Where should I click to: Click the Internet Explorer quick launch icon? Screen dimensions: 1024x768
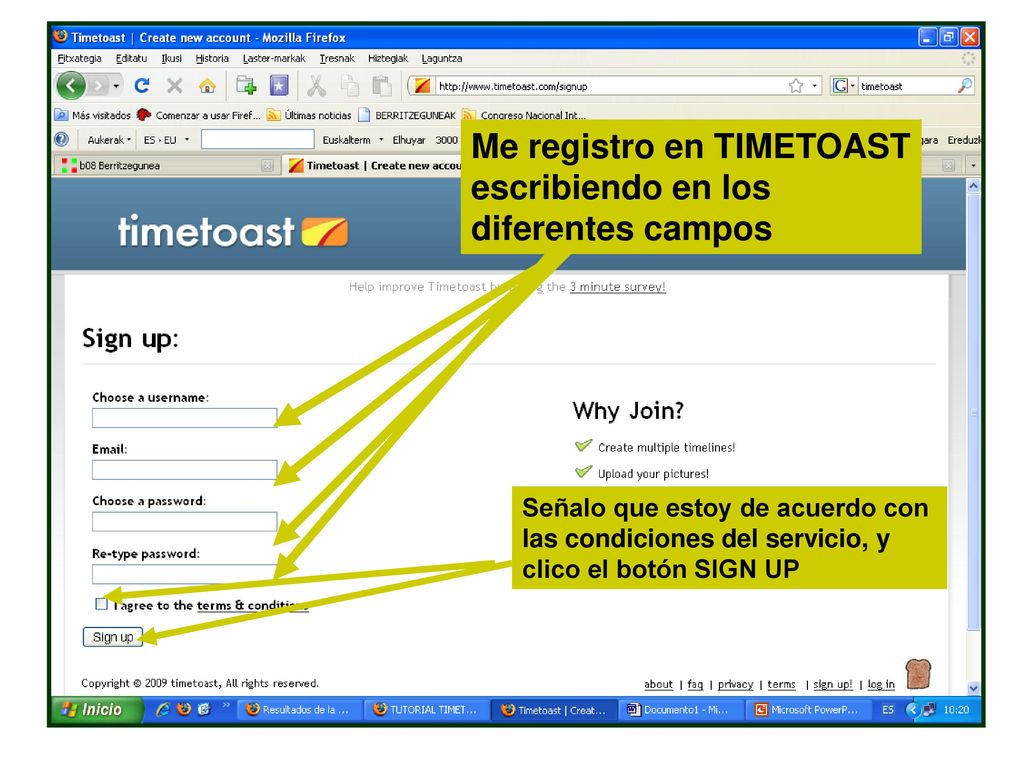point(163,709)
